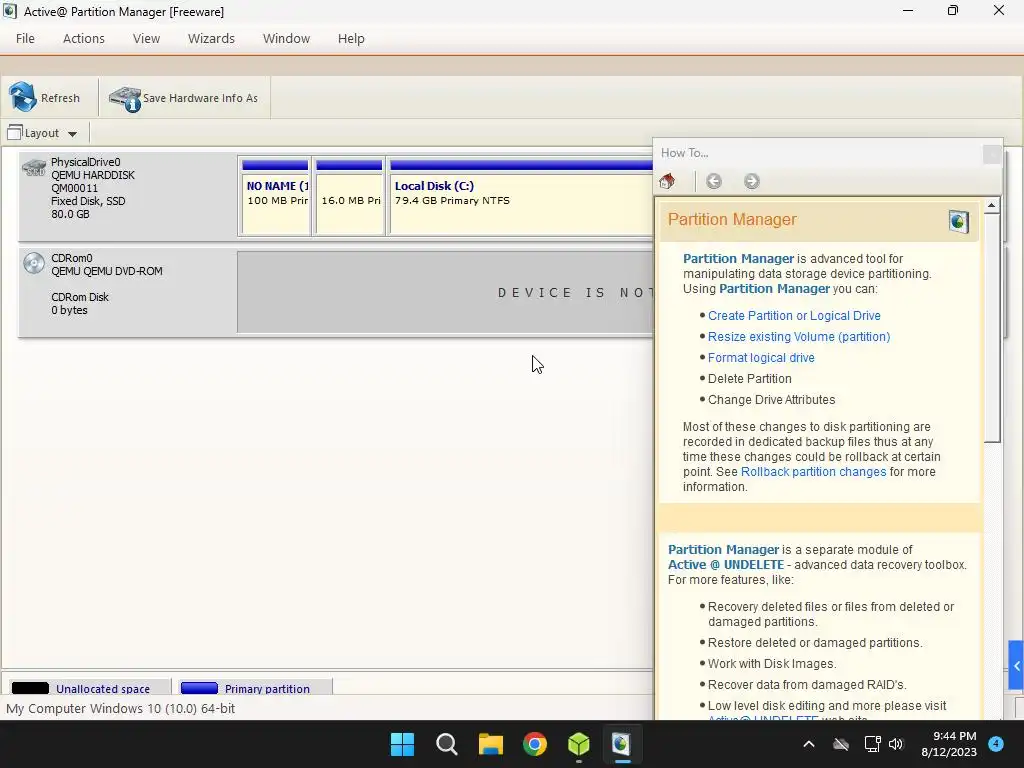Click Active@ Partition Manager taskbar icon

tap(622, 744)
